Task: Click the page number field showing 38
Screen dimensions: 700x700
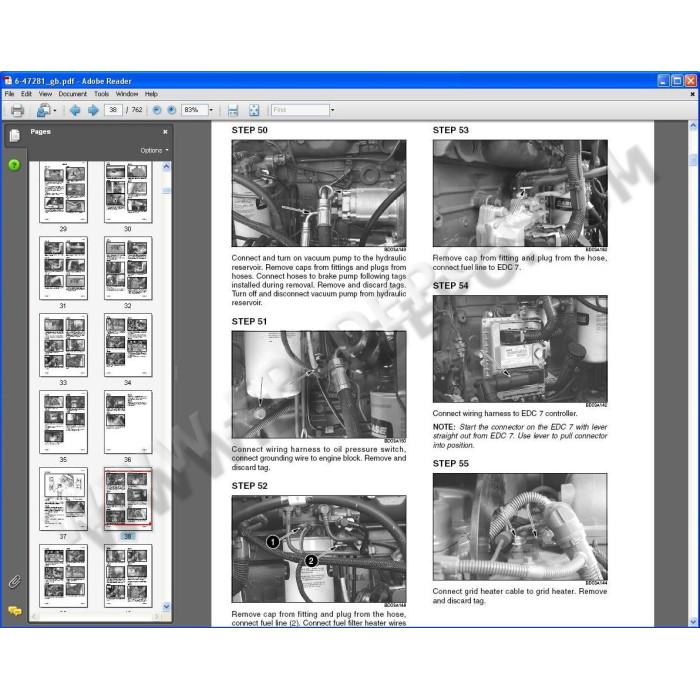Action: tap(113, 110)
